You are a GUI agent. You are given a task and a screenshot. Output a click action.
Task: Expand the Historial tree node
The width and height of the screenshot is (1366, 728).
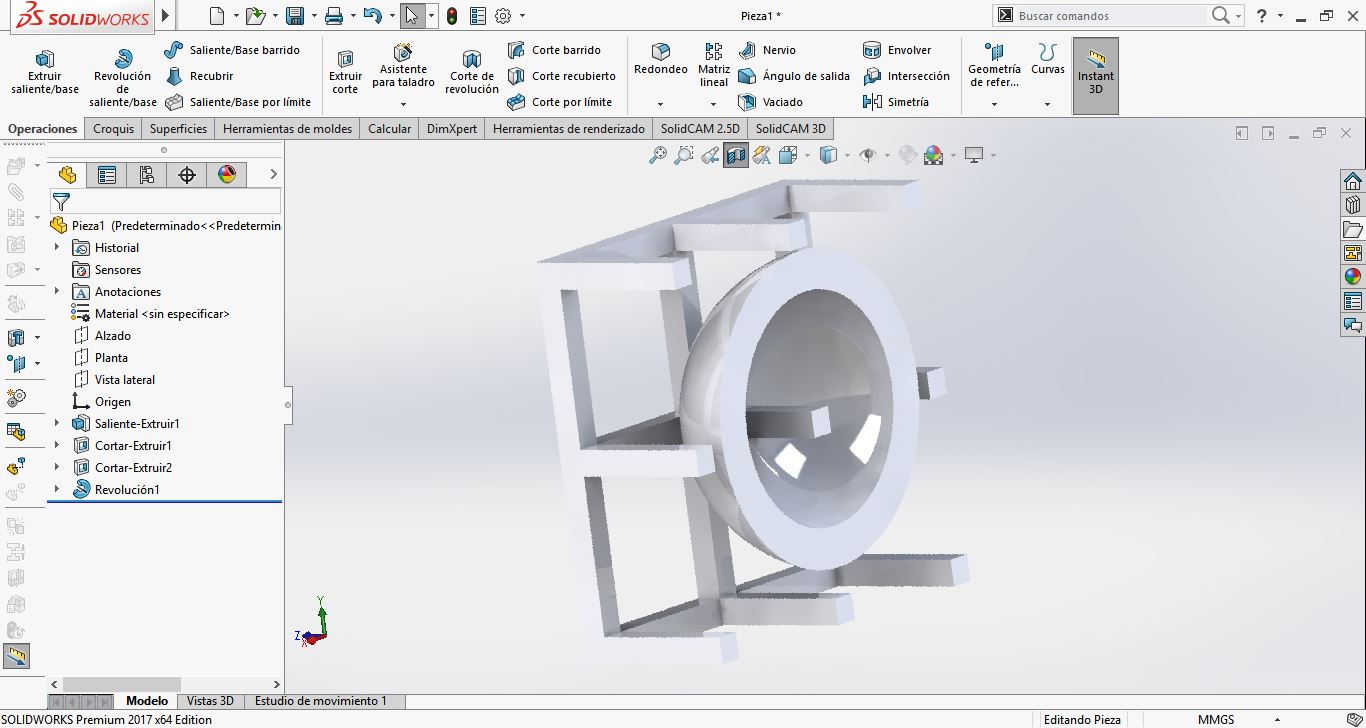click(57, 247)
